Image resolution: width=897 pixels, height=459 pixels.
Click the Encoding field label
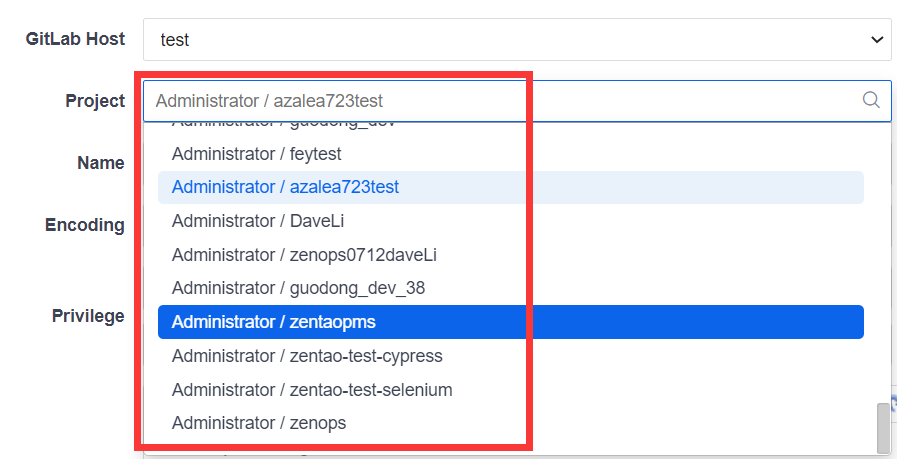pos(84,225)
